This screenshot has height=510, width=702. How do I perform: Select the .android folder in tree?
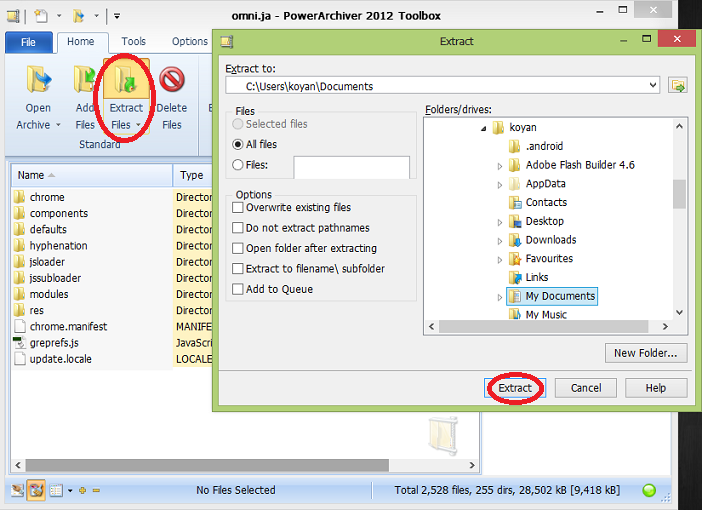tap(544, 146)
